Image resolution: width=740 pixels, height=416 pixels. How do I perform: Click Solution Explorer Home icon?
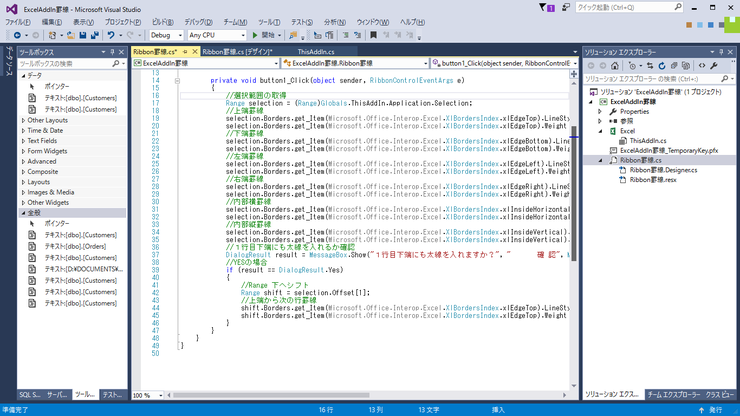click(x=614, y=66)
